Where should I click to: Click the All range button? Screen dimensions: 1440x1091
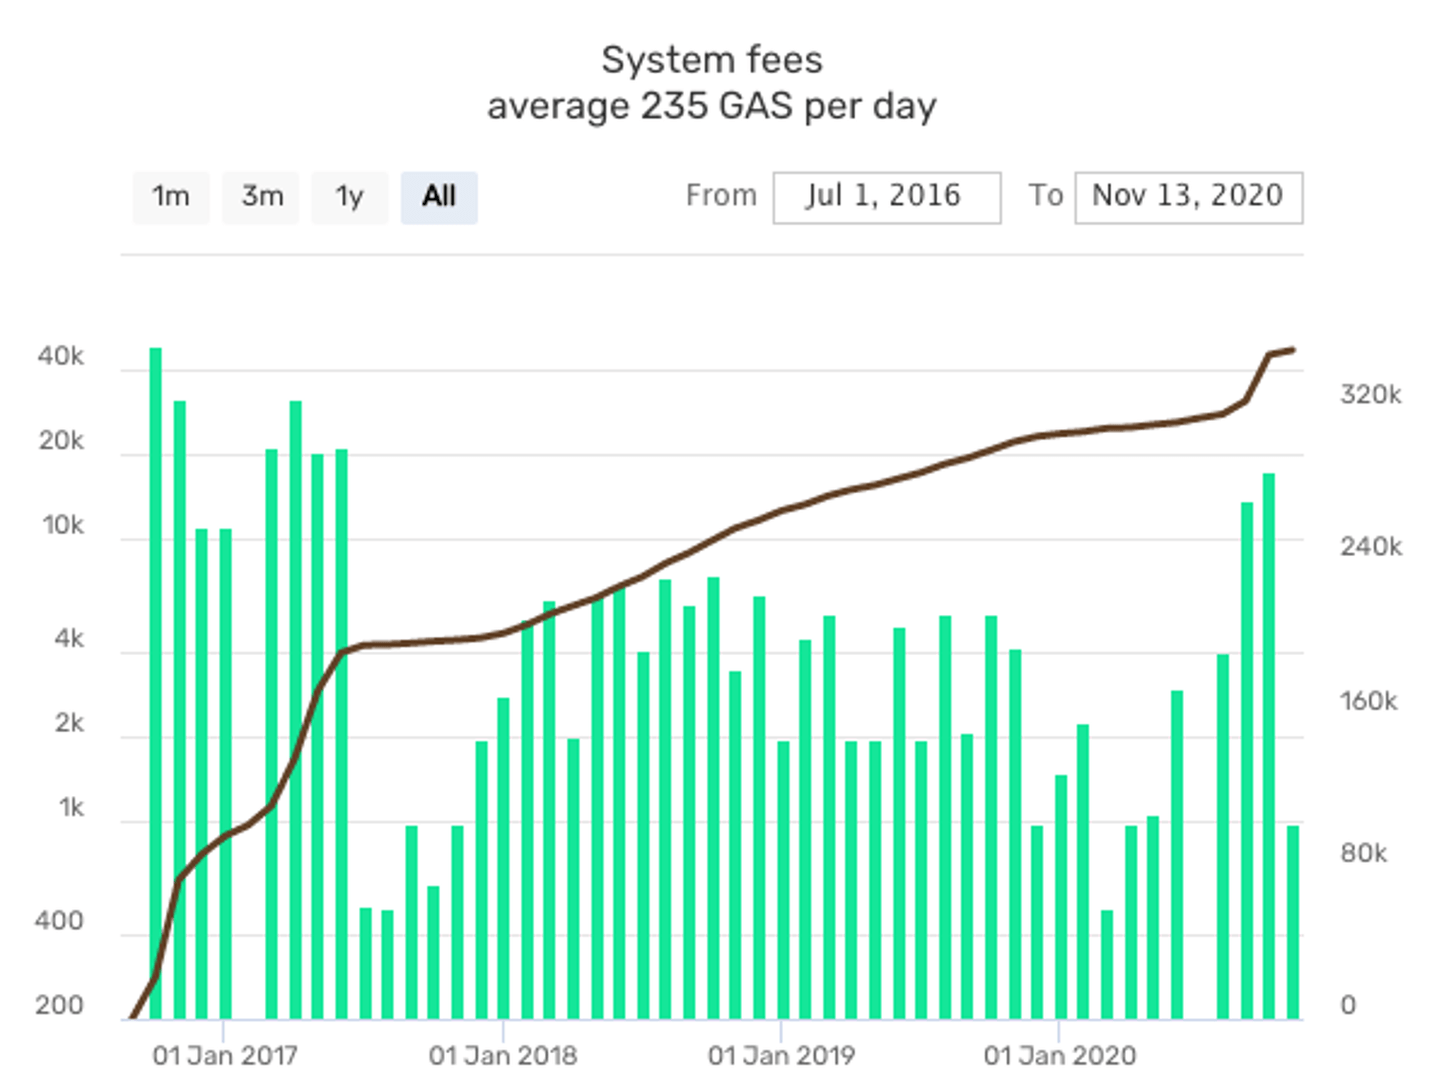click(439, 197)
